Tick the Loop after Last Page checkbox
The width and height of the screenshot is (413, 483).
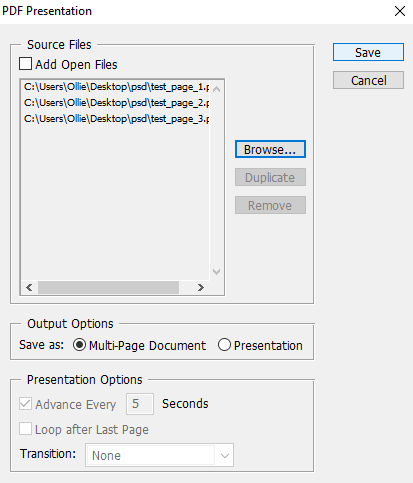(x=26, y=429)
